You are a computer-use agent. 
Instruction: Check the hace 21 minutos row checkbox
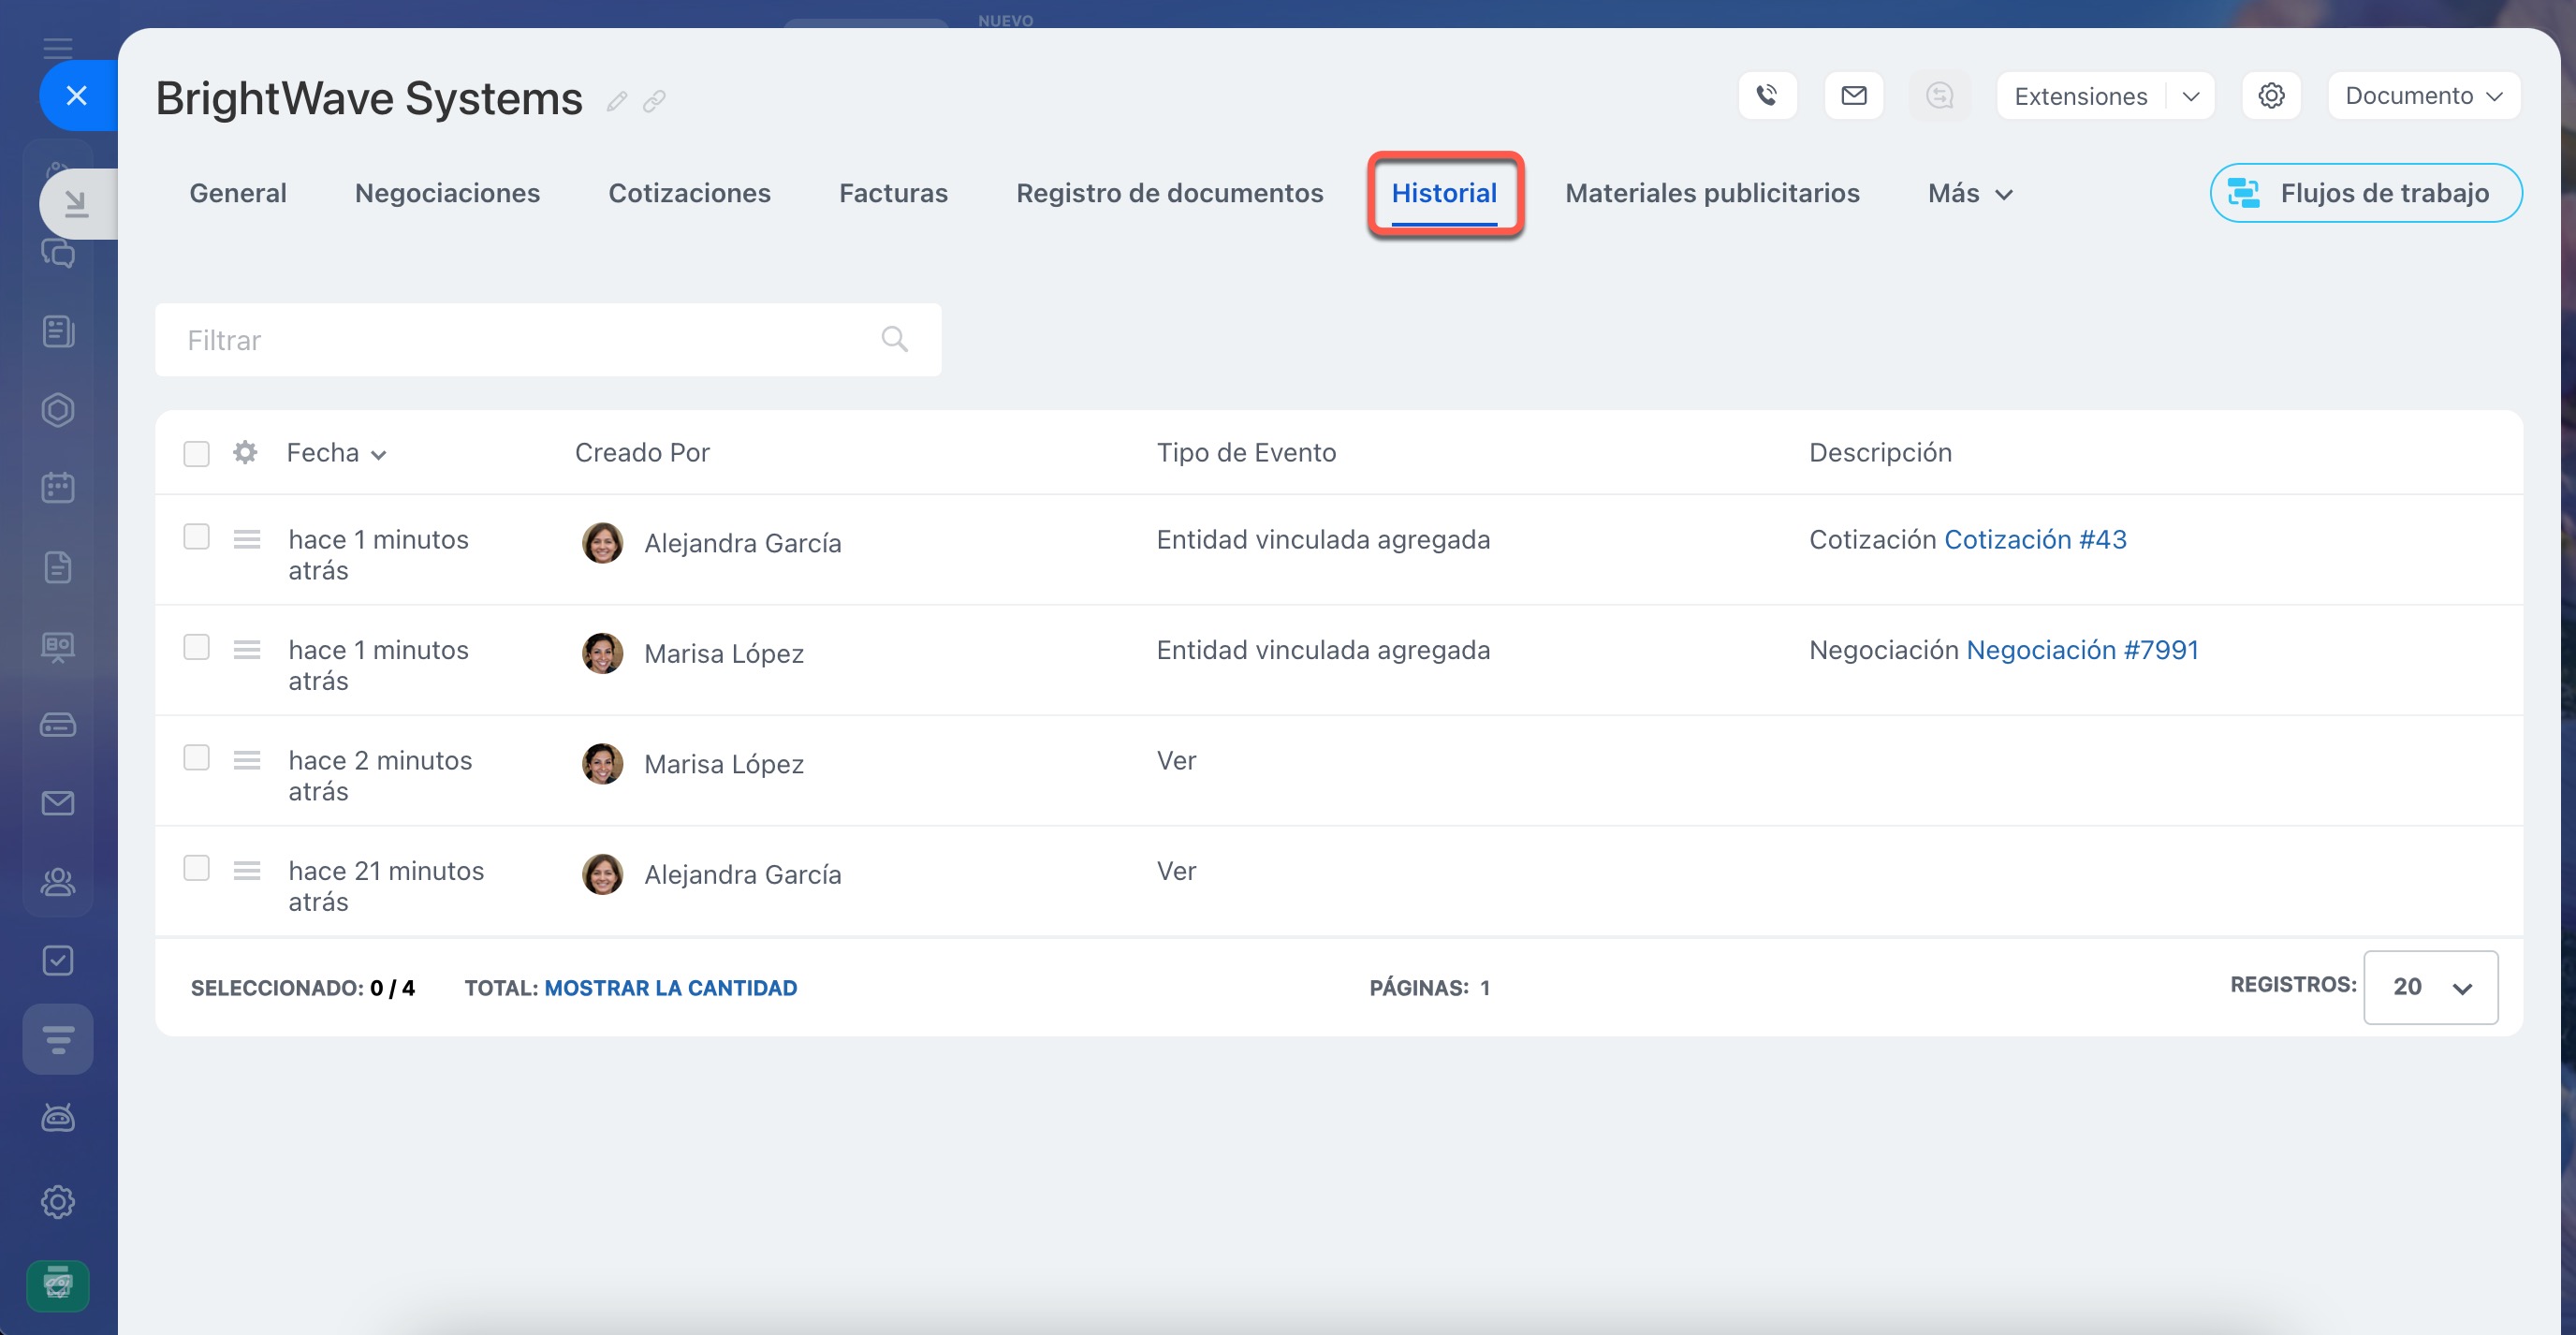point(196,868)
